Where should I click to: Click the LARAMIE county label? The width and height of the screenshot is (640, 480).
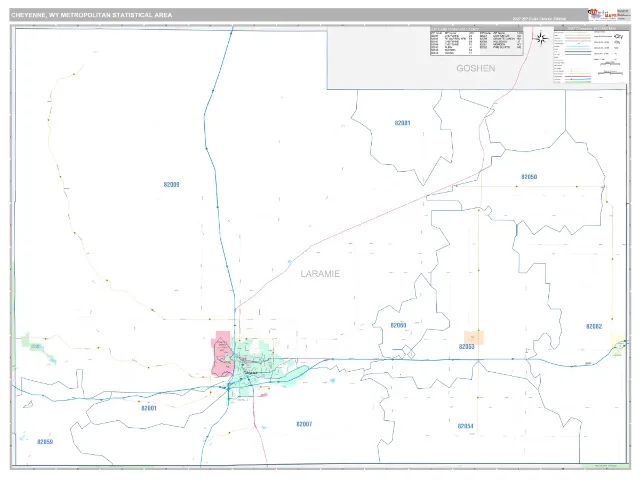[320, 274]
